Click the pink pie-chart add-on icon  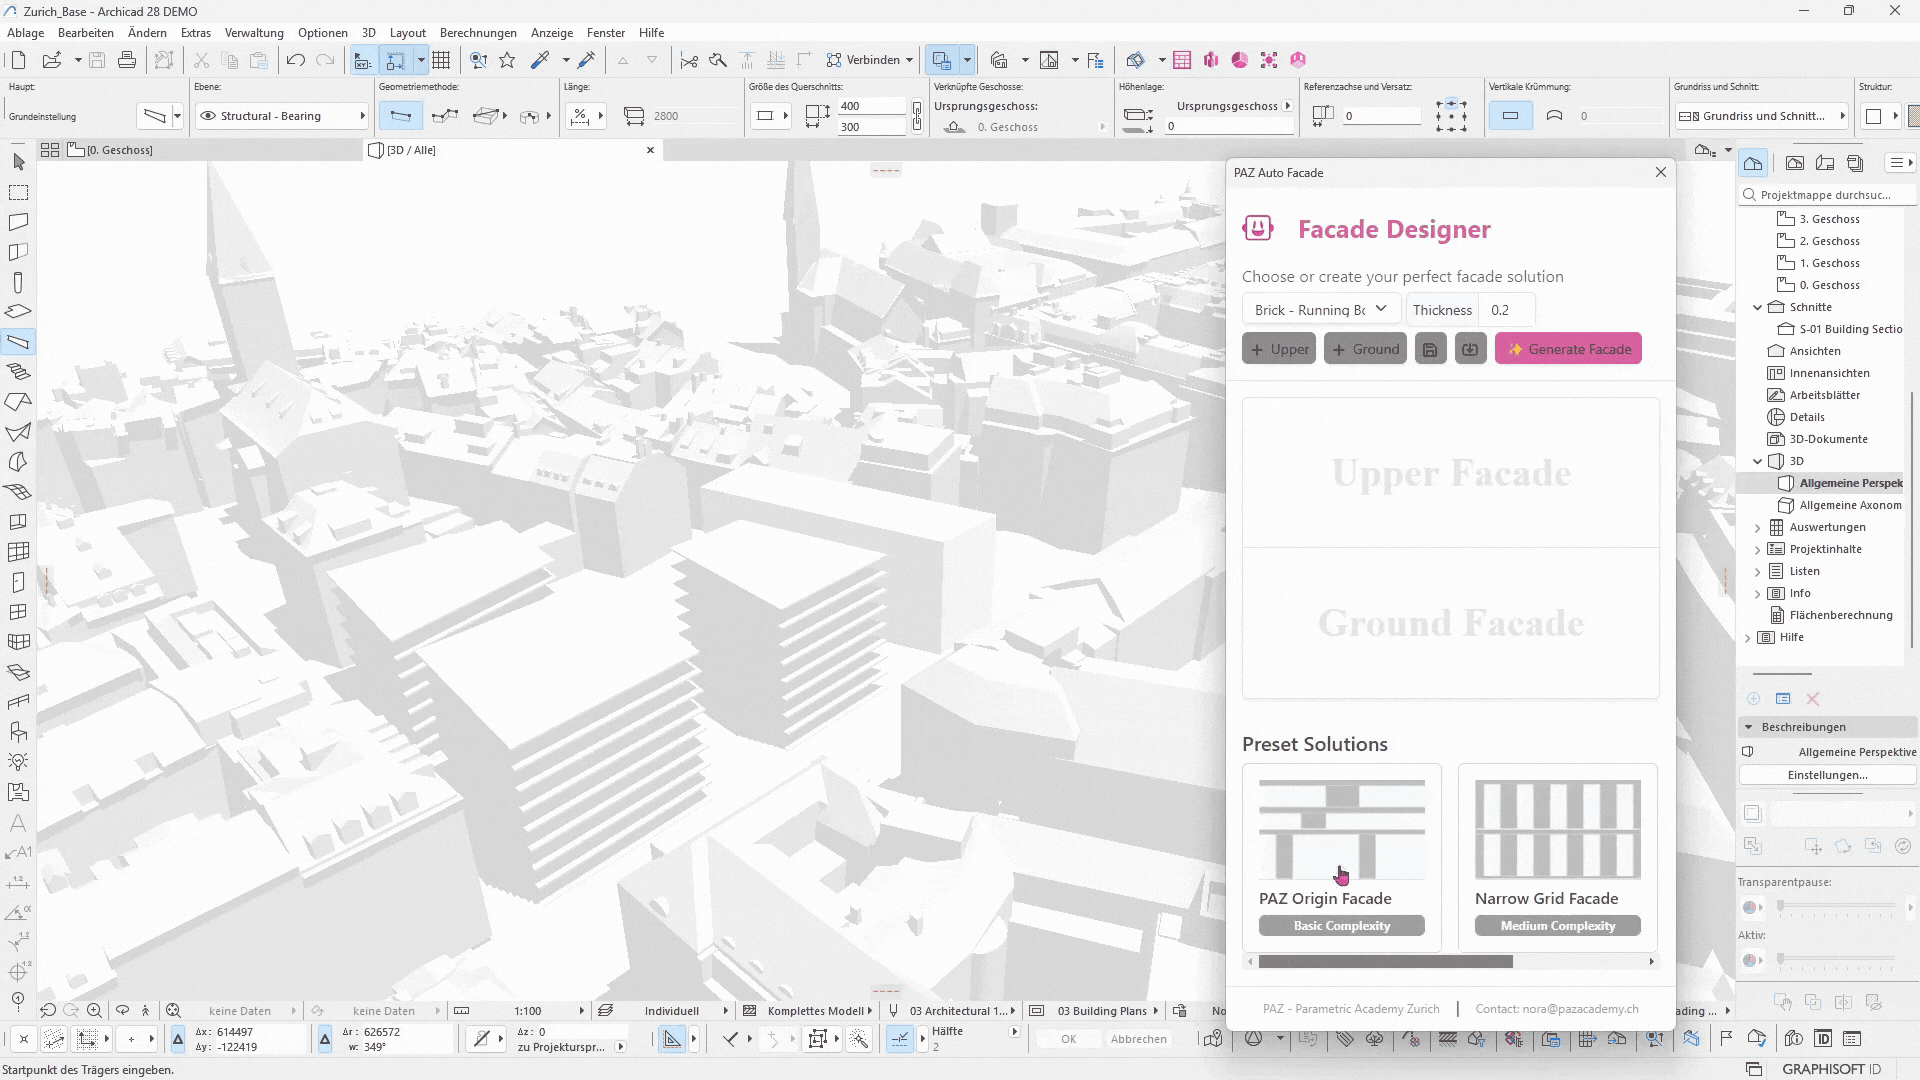[1240, 60]
